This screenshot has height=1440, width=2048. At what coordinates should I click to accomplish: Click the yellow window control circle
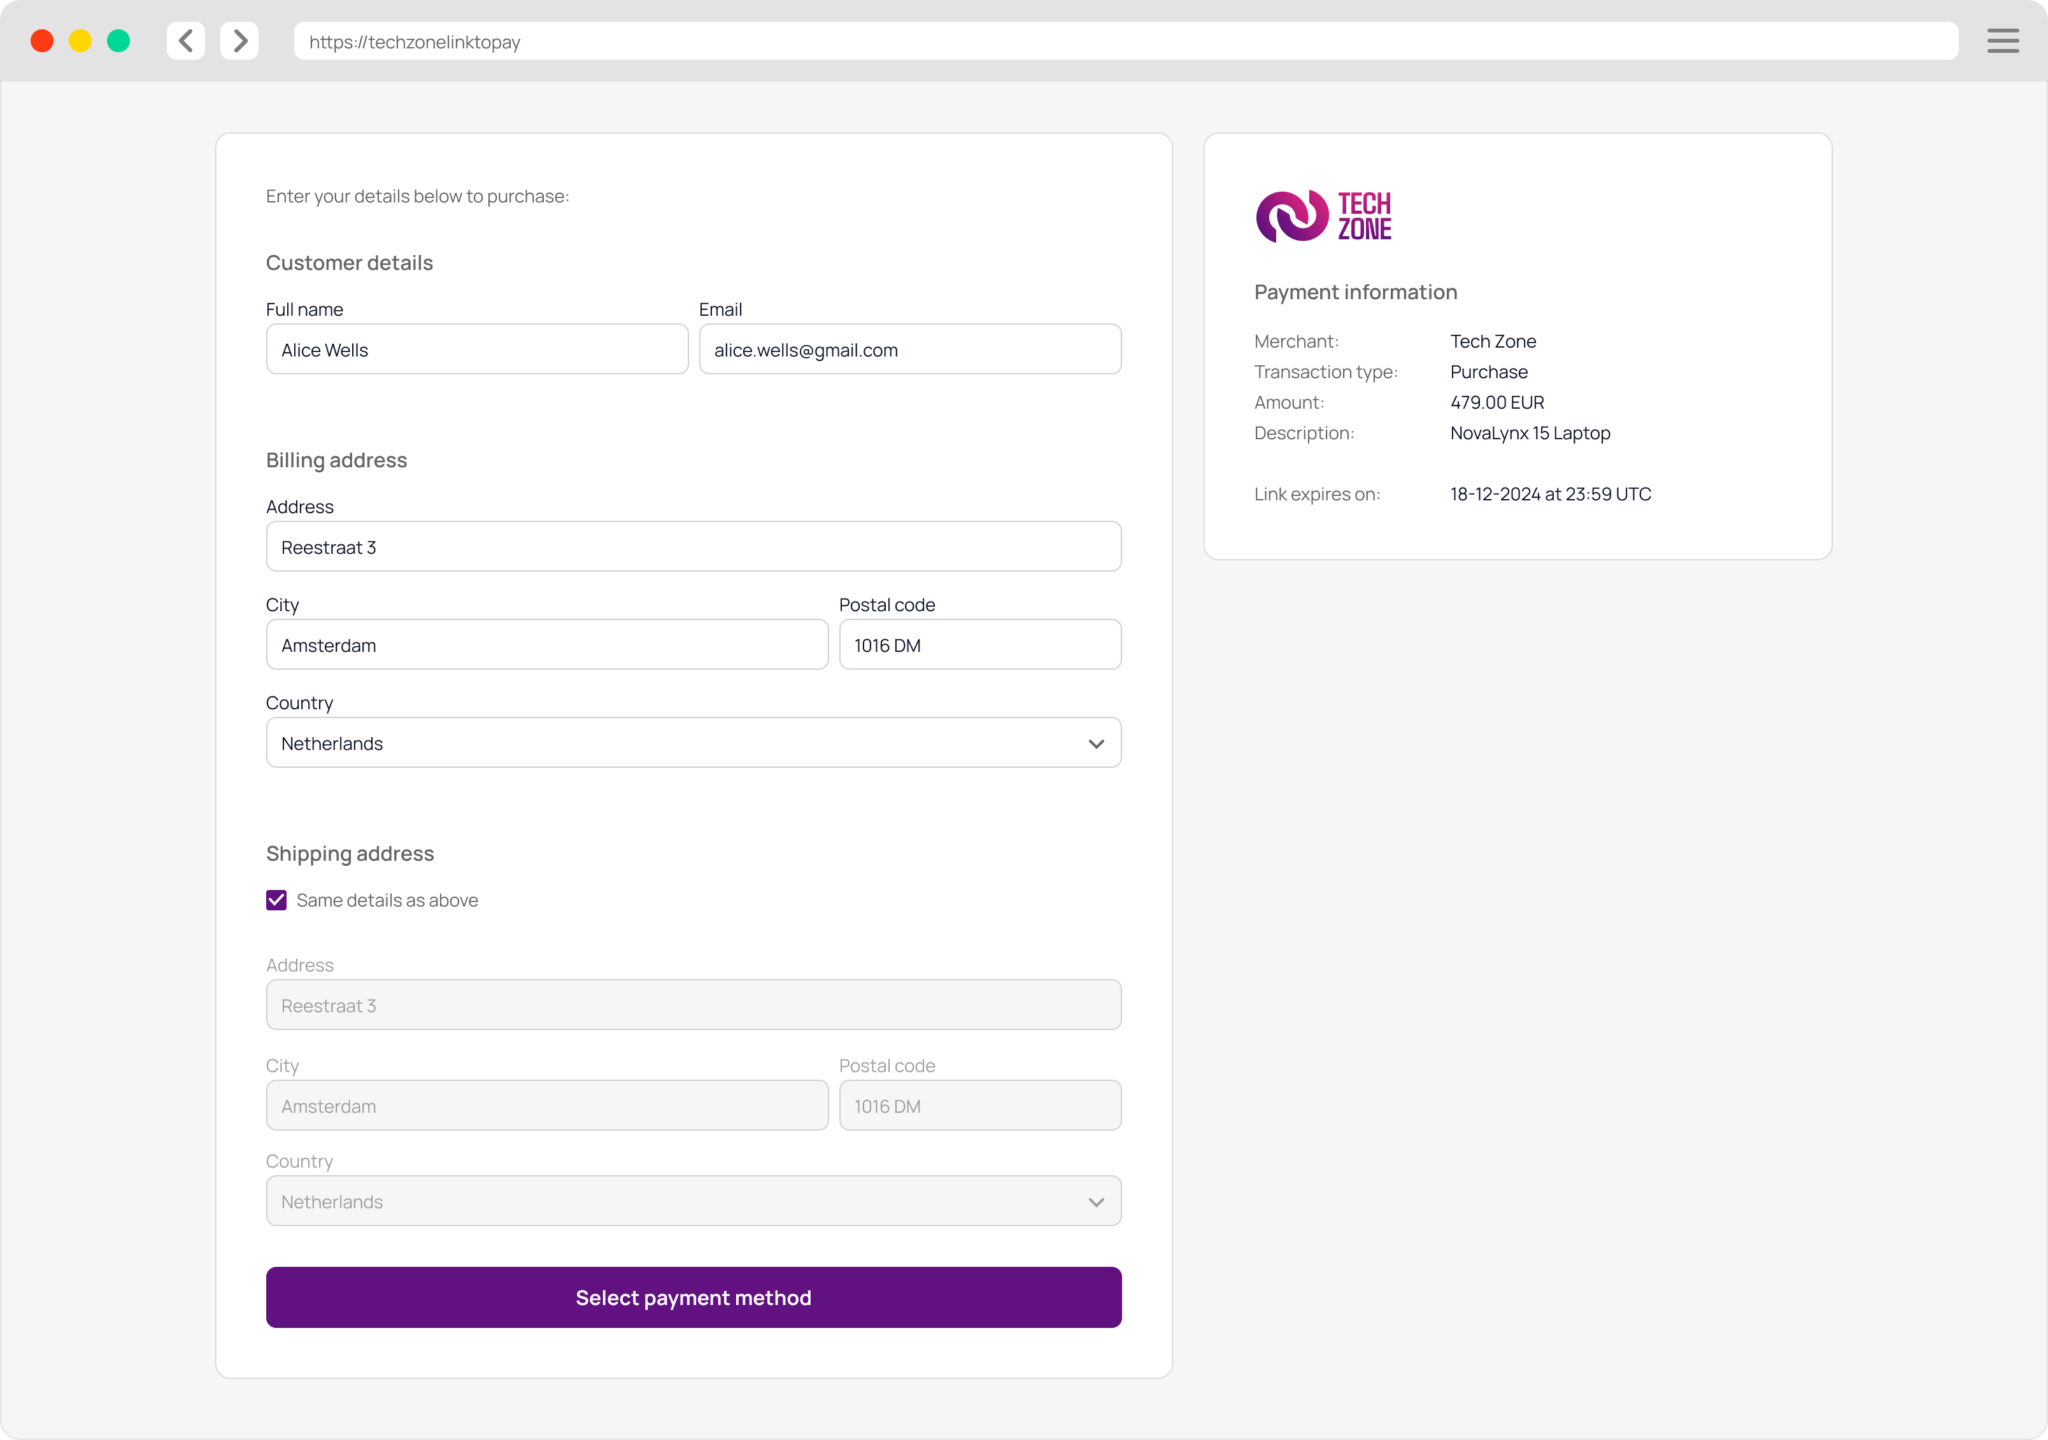pos(79,41)
